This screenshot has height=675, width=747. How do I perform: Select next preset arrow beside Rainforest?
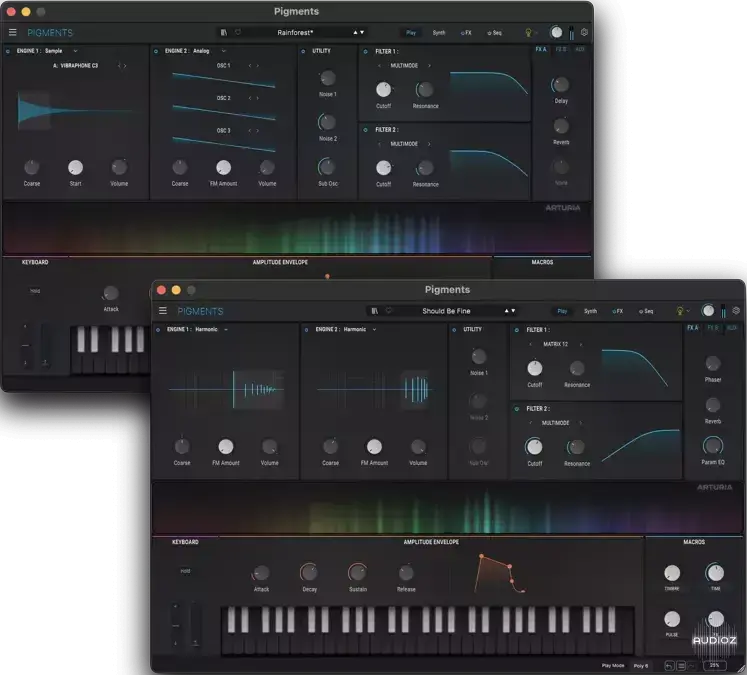click(x=362, y=32)
